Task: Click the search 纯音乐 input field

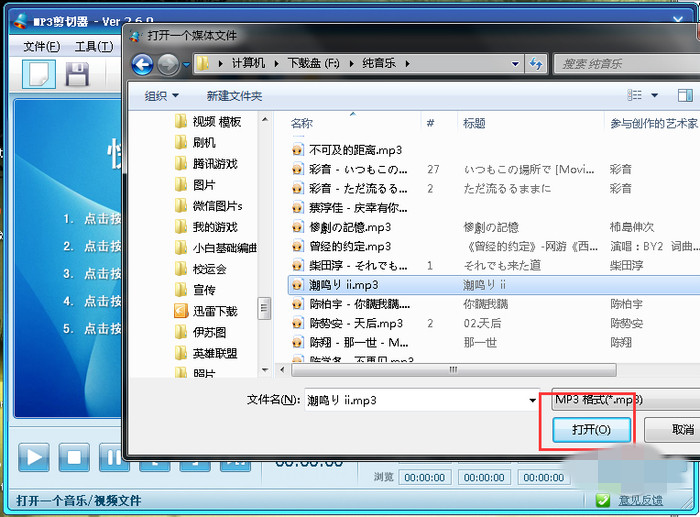Action: click(x=627, y=64)
